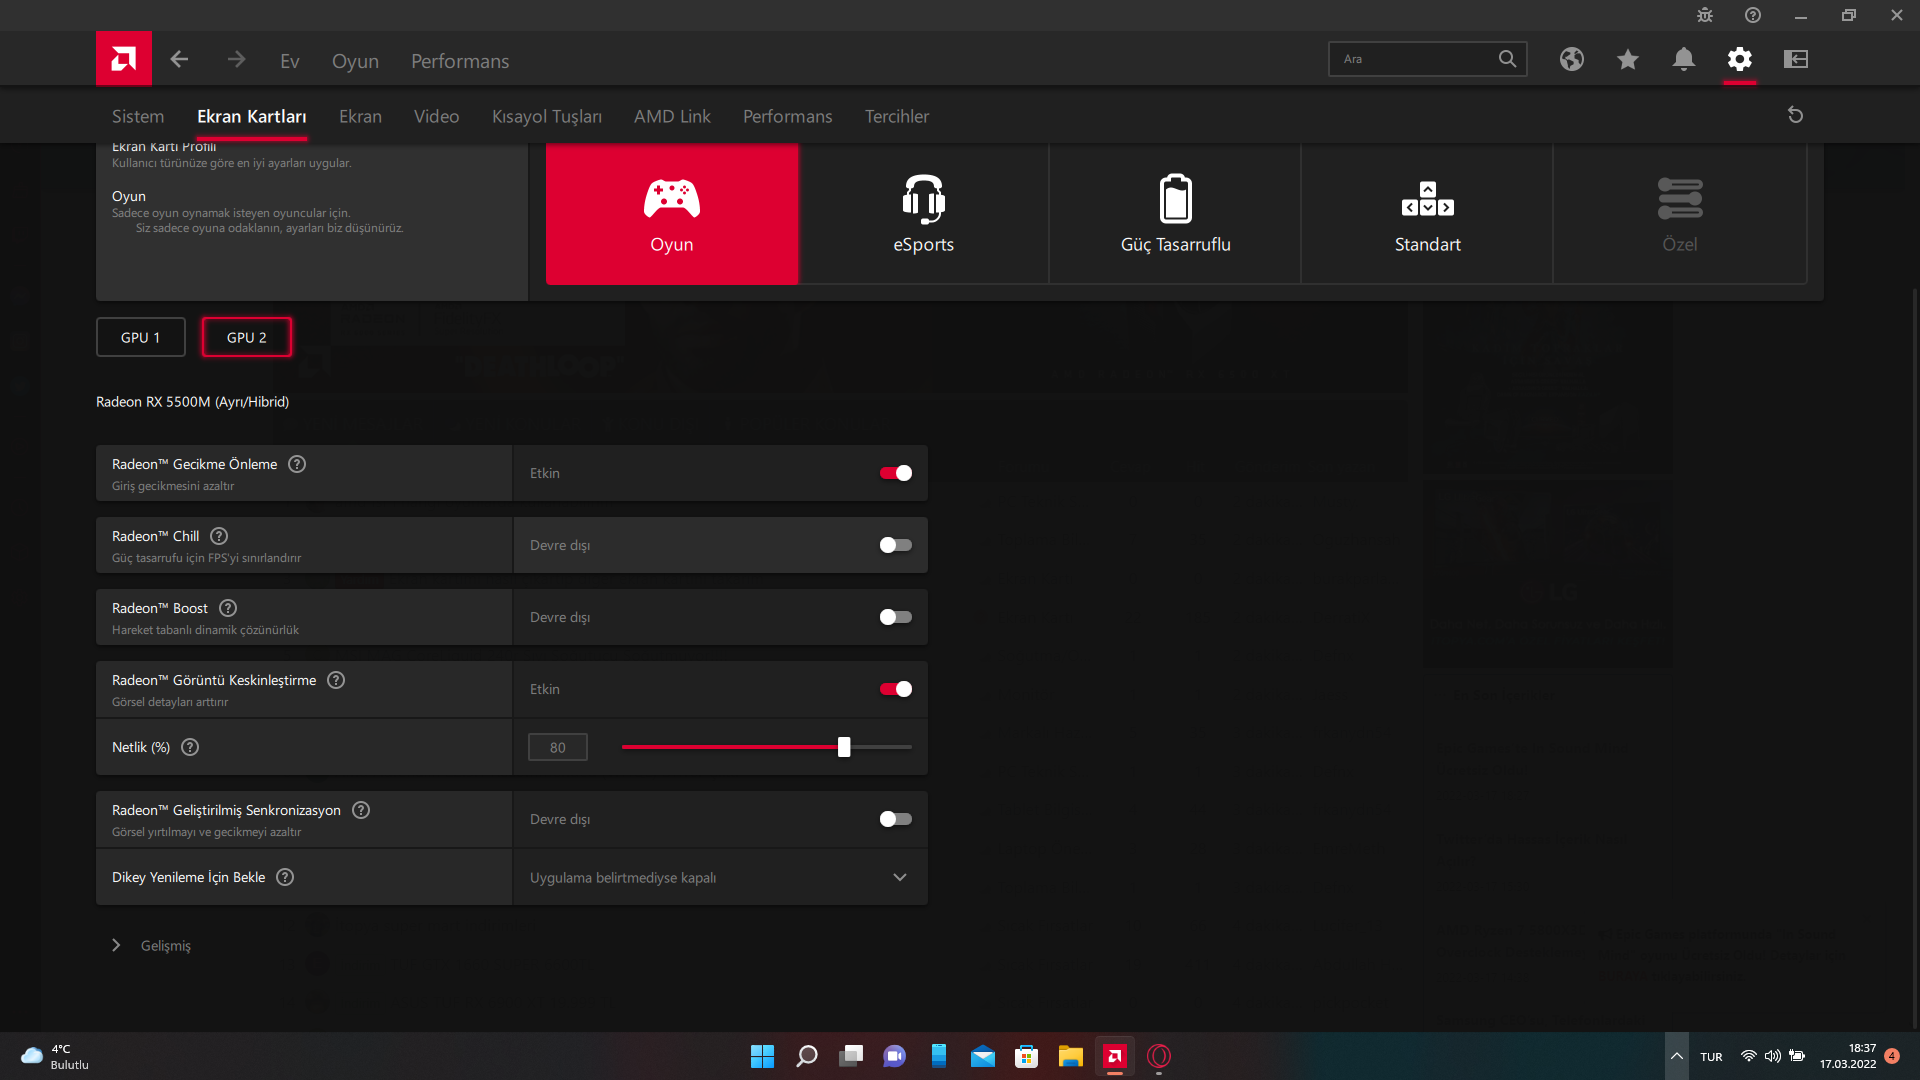1920x1080 pixels.
Task: Open Dikey Yenileme İçin Bekle dropdown
Action: pos(720,877)
